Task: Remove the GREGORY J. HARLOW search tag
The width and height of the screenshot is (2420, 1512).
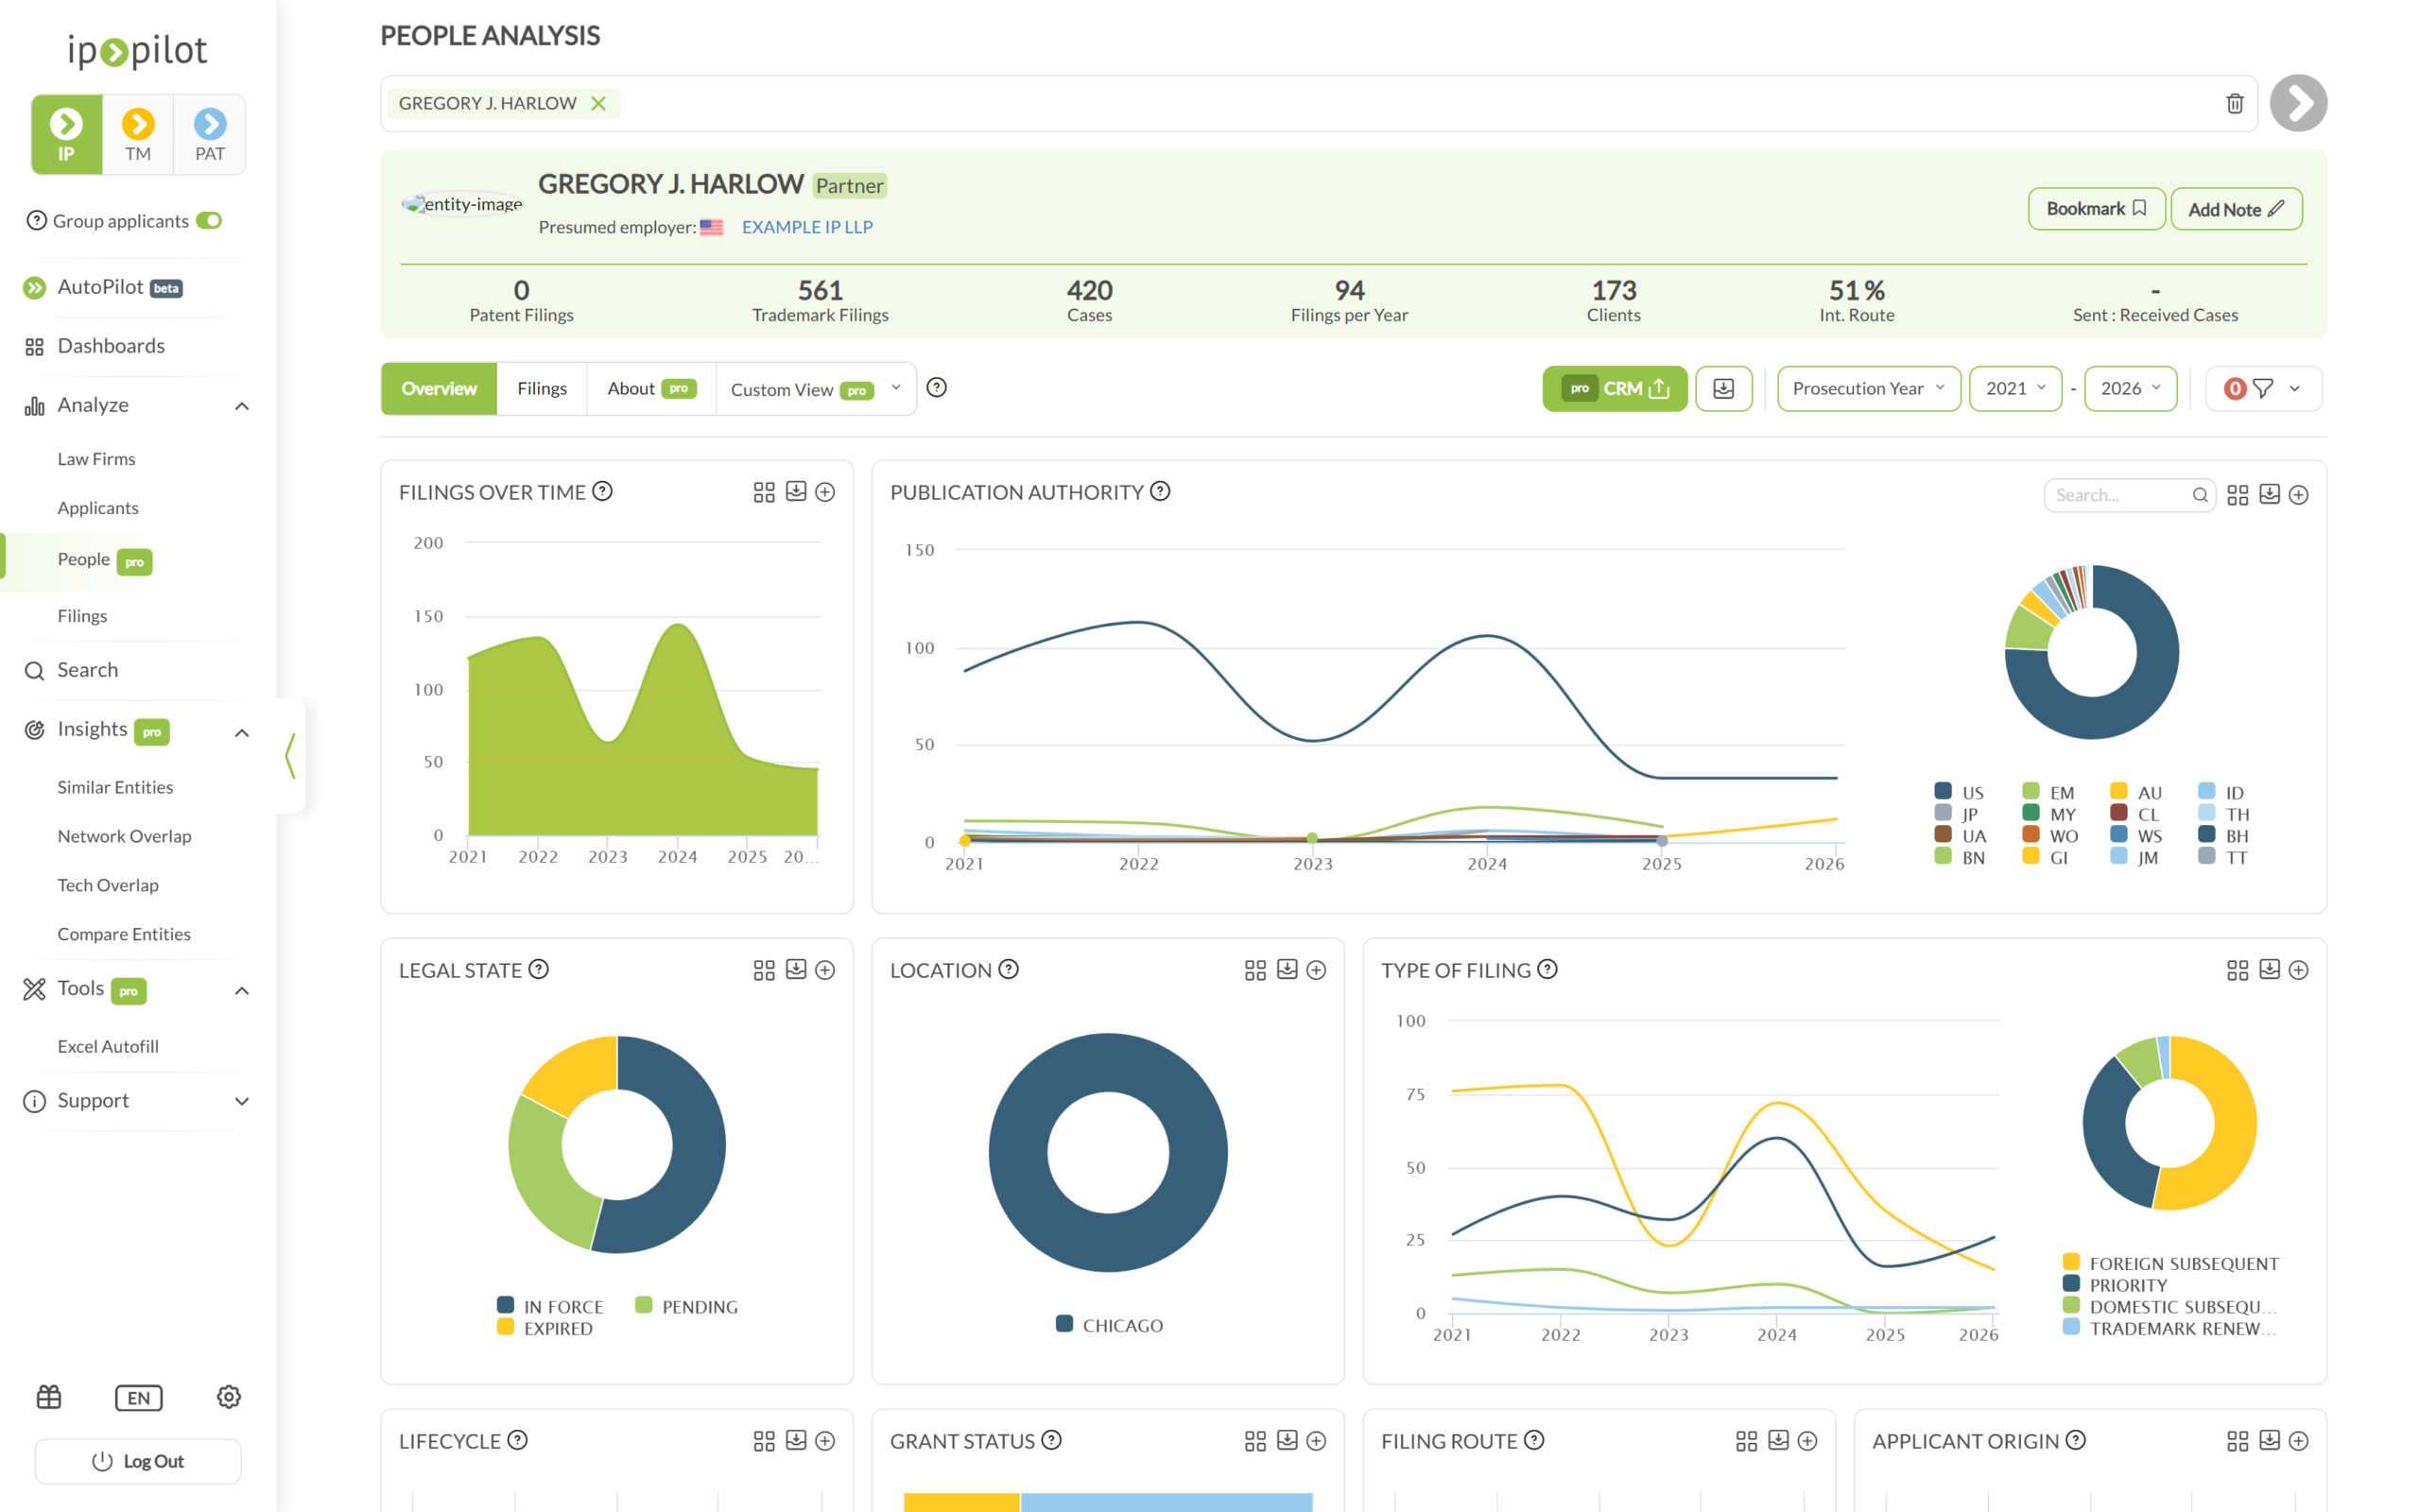Action: [x=598, y=103]
